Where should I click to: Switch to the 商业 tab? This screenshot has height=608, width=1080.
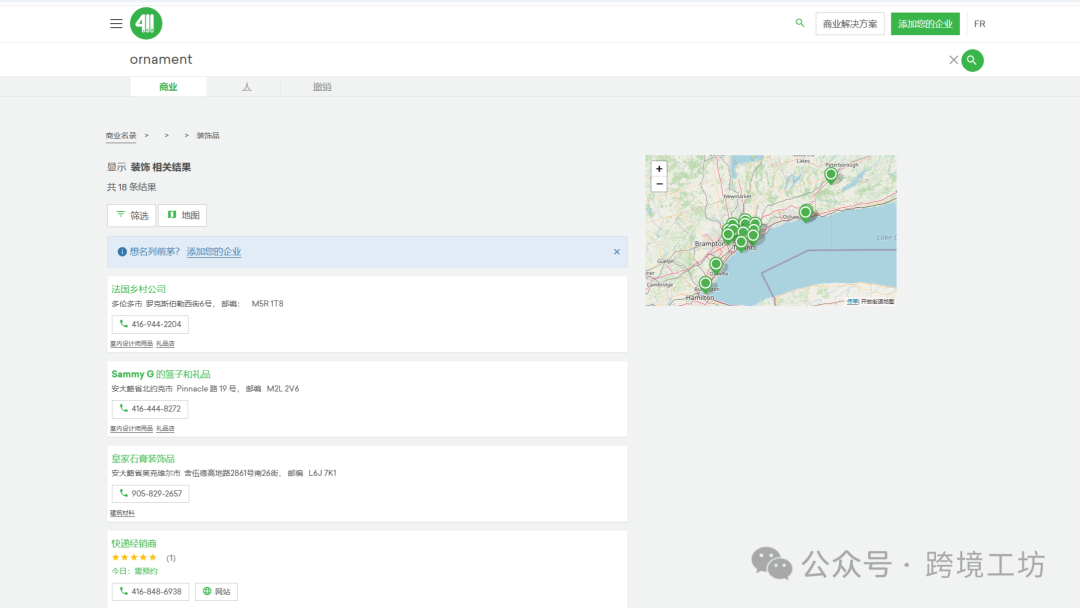(x=168, y=87)
